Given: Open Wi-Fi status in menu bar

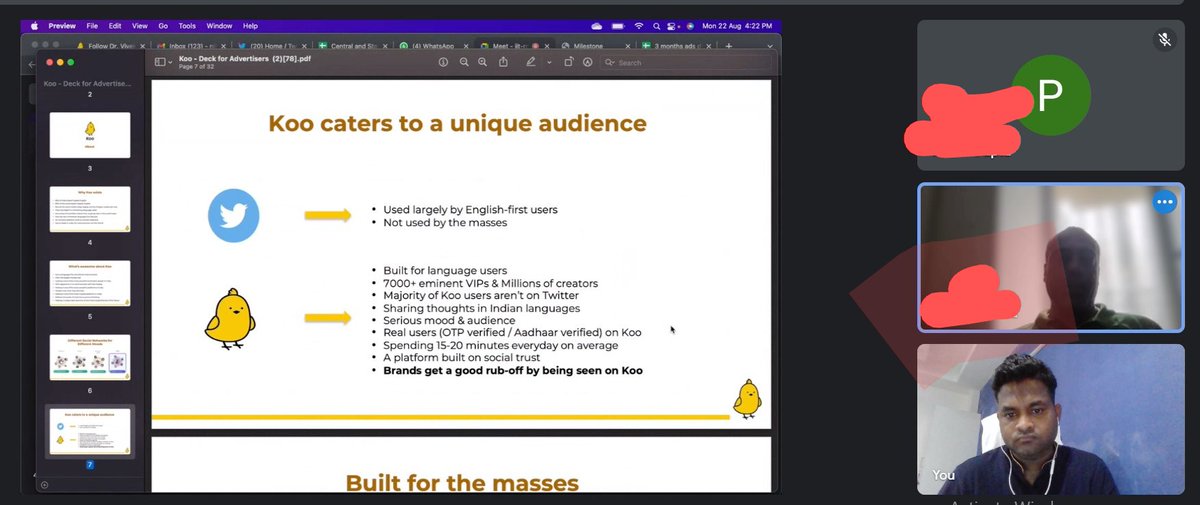Looking at the screenshot, I should coord(639,26).
